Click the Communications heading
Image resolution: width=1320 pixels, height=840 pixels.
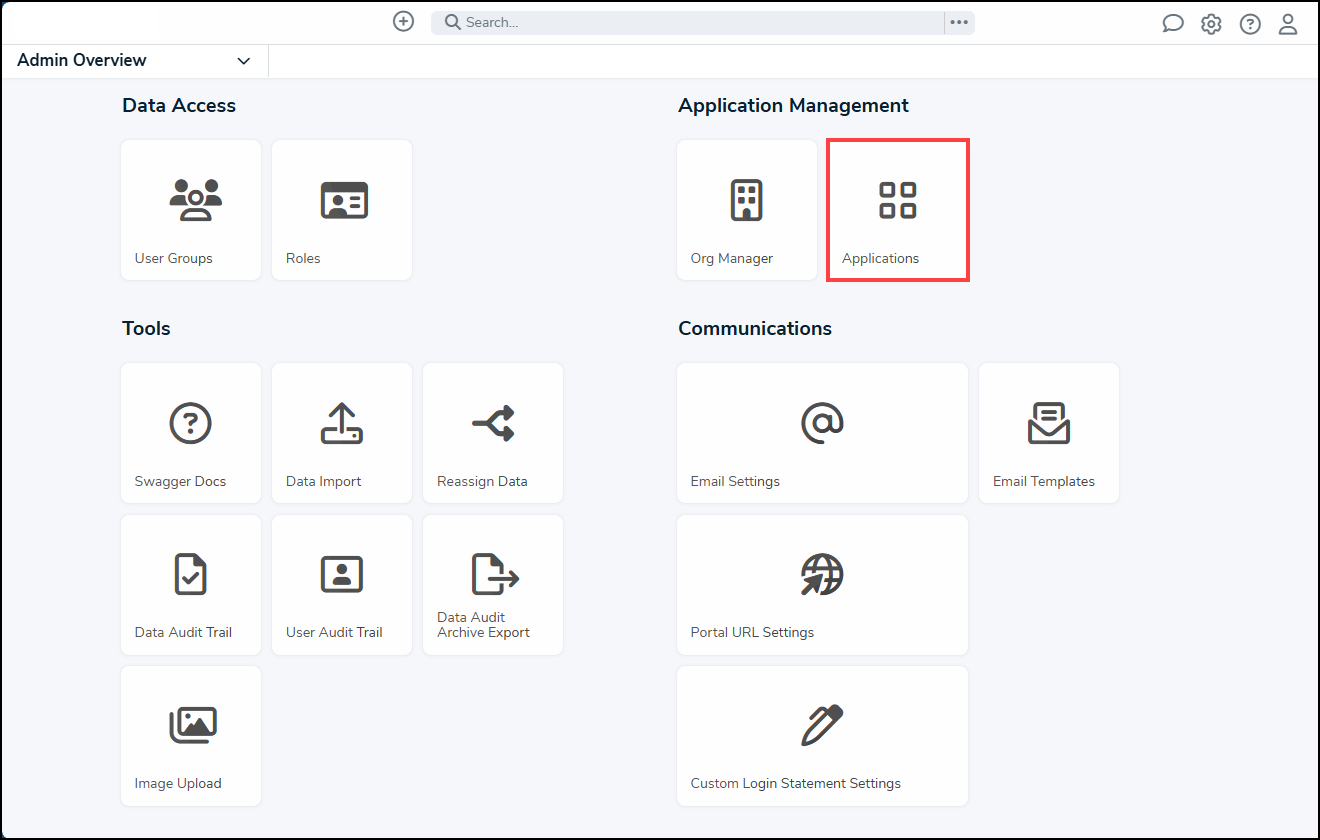(755, 328)
